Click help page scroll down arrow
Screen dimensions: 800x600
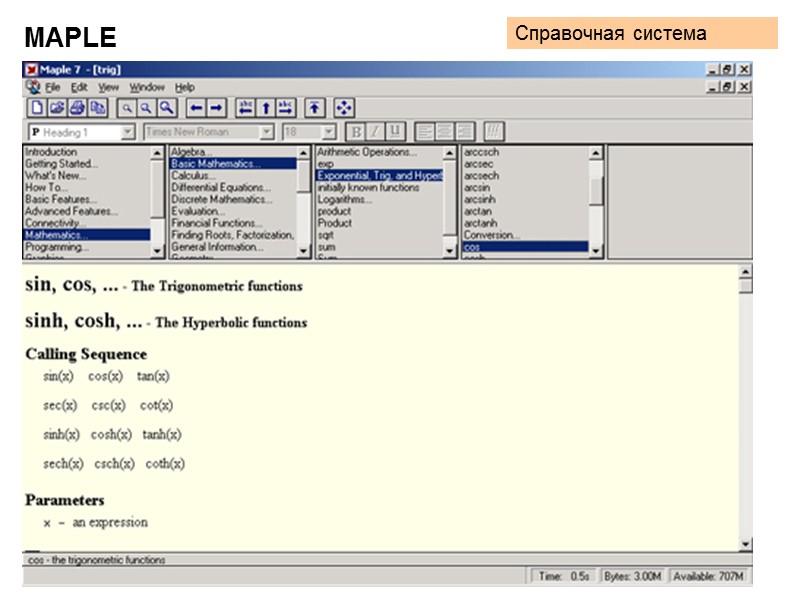[x=745, y=544]
